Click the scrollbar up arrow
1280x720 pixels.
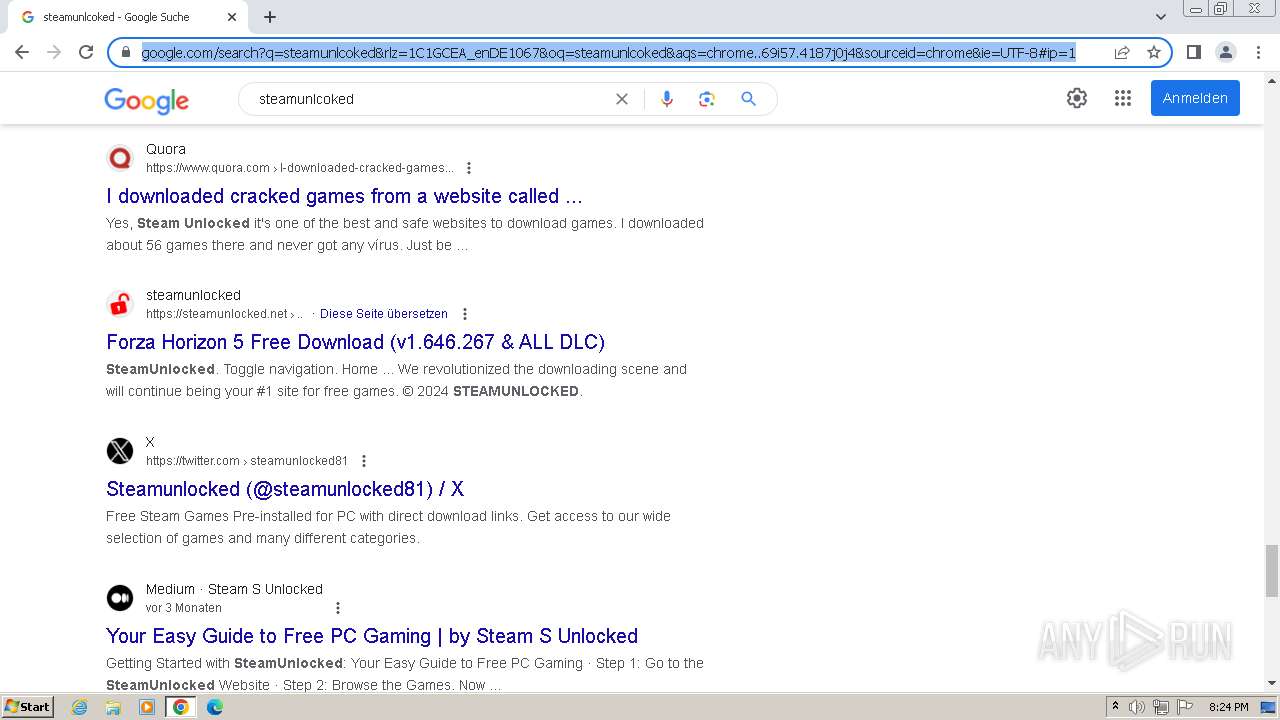coord(1272,79)
